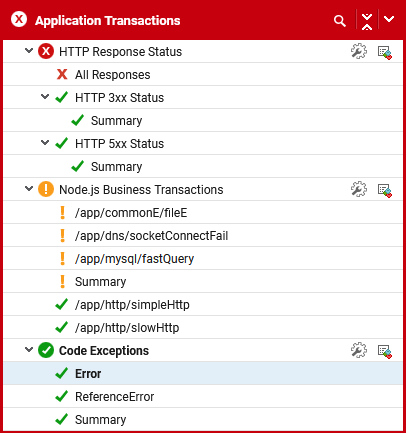406x433 pixels.
Task: Click the collapse-all arrows icon in header
Action: [367, 21]
